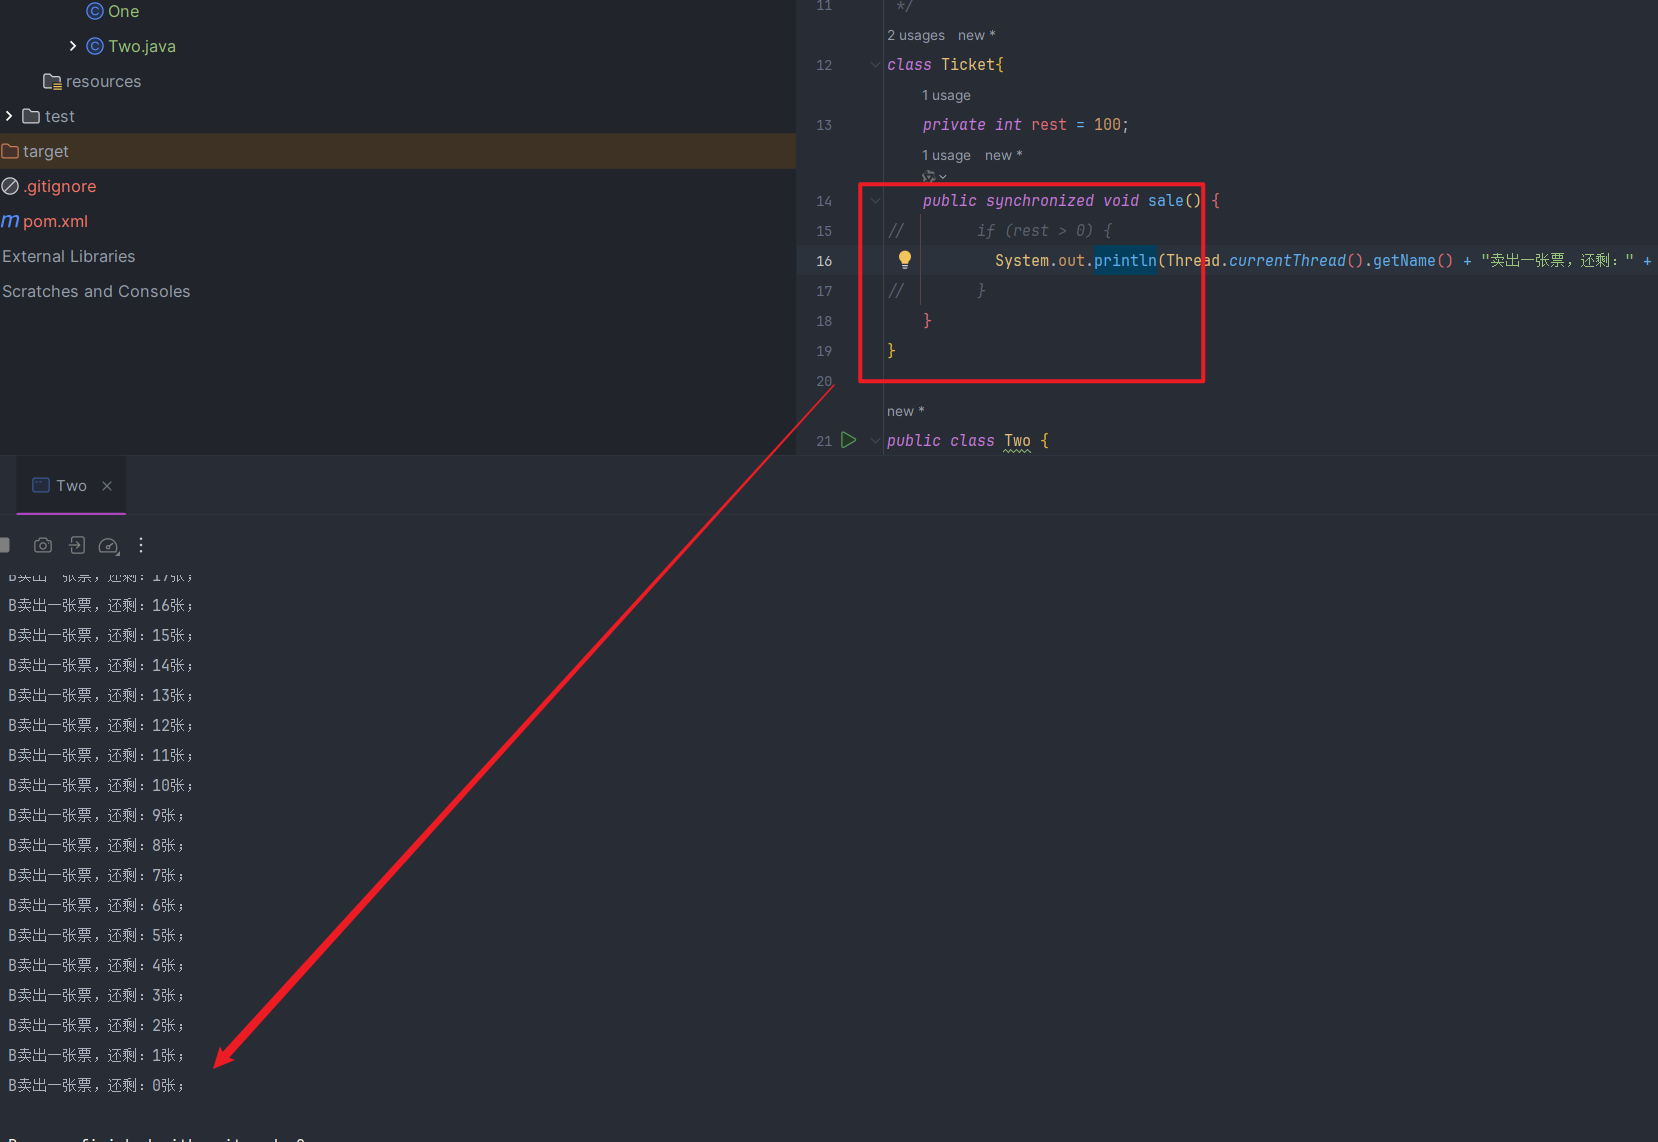This screenshot has width=1658, height=1142.
Task: Click 'currentThread' method call in line 16
Action: [x=1287, y=260]
